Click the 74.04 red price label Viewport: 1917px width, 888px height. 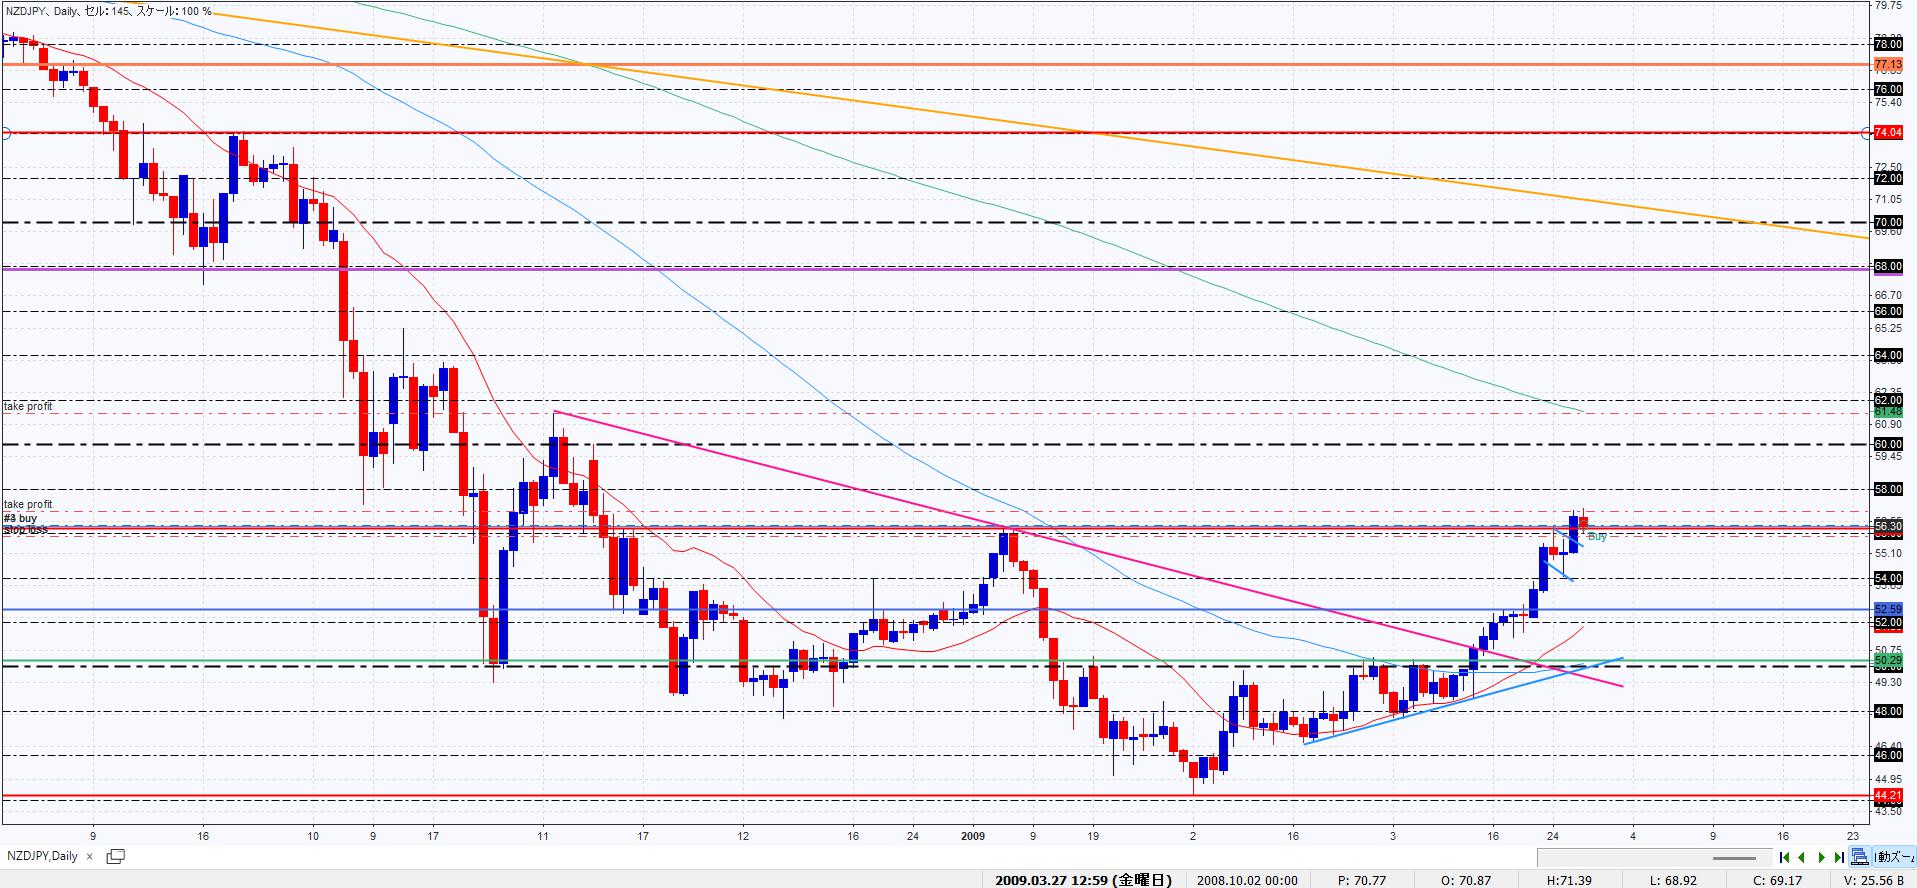(1887, 133)
